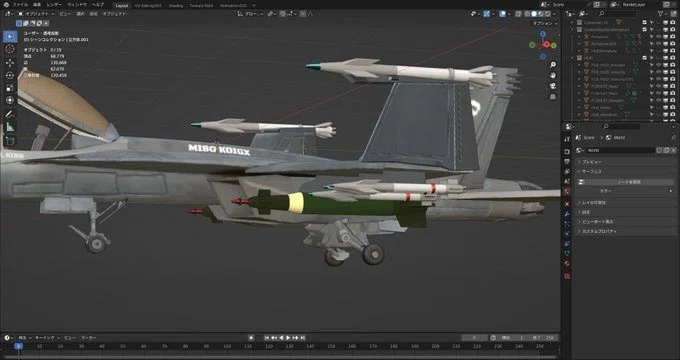Open the Output properties tab
The image size is (680, 360).
click(x=567, y=161)
